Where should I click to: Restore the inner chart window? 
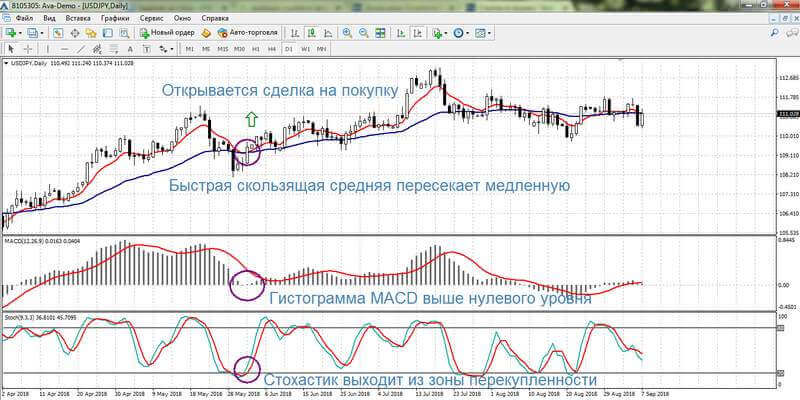[x=784, y=18]
